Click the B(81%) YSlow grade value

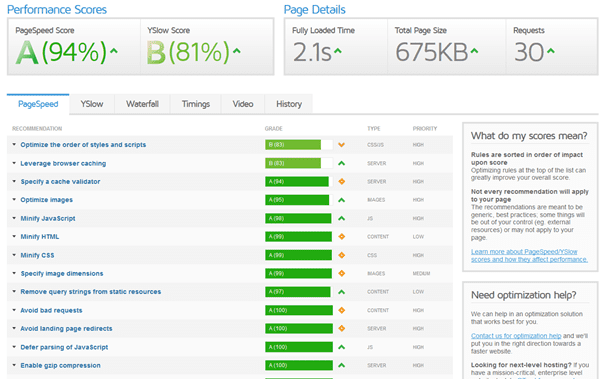coord(188,52)
